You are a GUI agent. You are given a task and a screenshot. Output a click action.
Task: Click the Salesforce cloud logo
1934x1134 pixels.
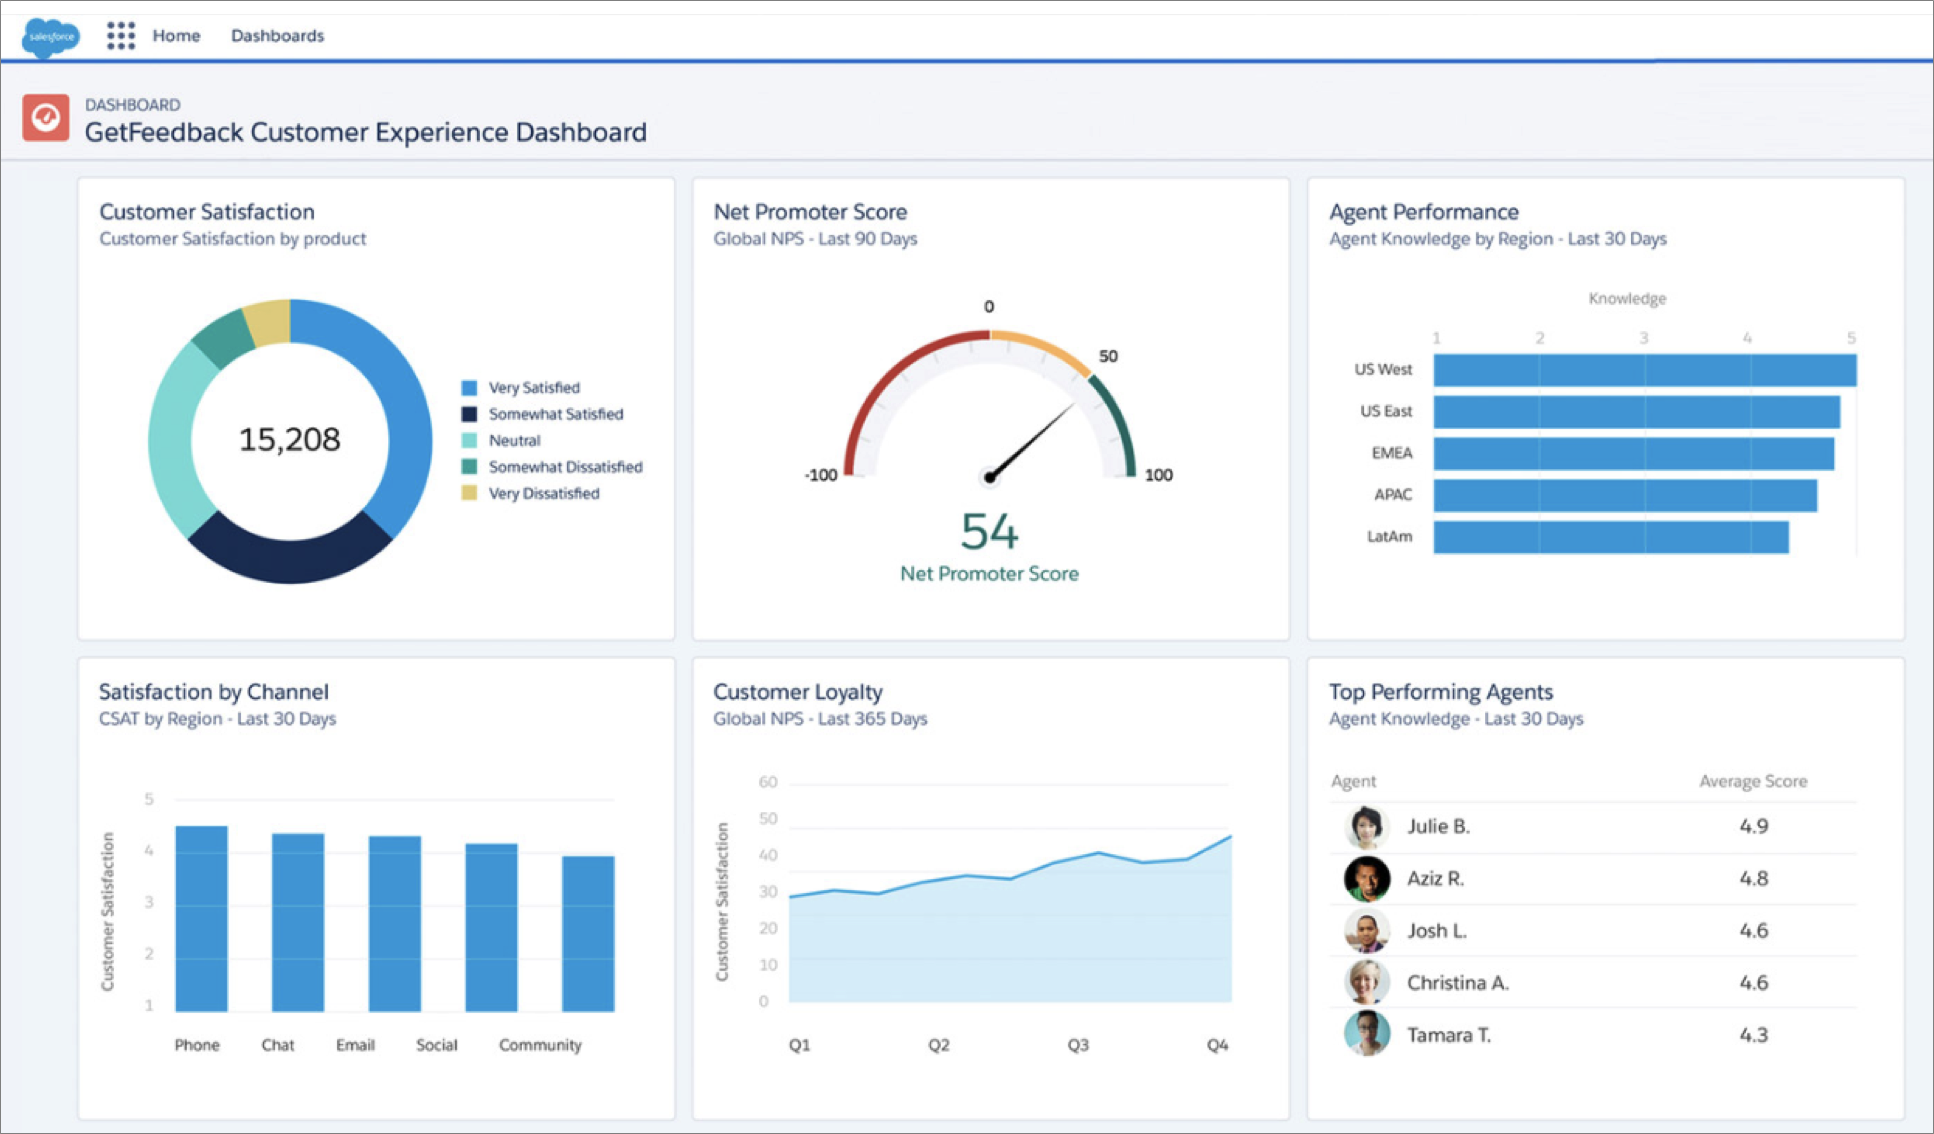[x=51, y=37]
